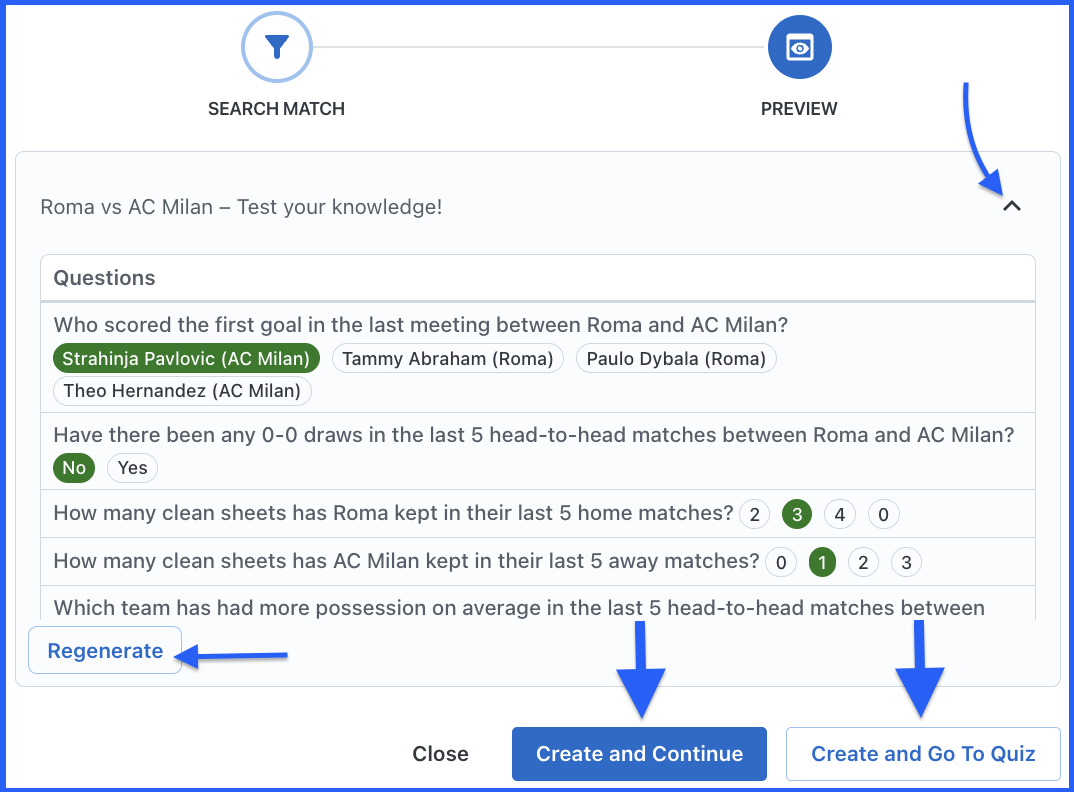Select No for the 0-0 draws question

click(x=74, y=468)
